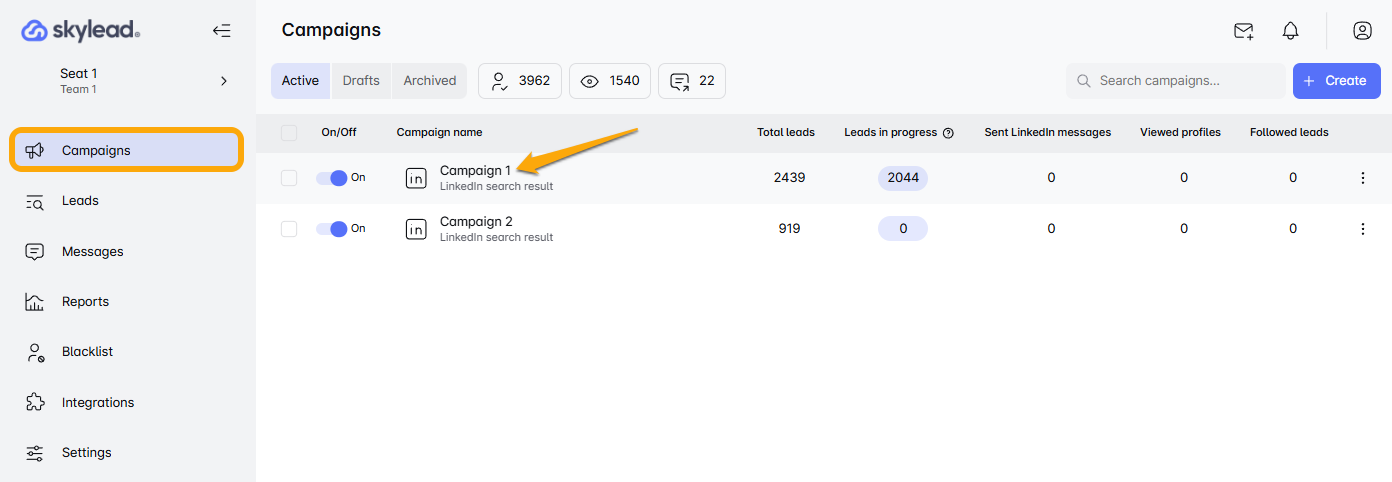Screen dimensions: 1392x482
Task: Open the Reports chart icon in sidebar
Action: pyautogui.click(x=35, y=302)
